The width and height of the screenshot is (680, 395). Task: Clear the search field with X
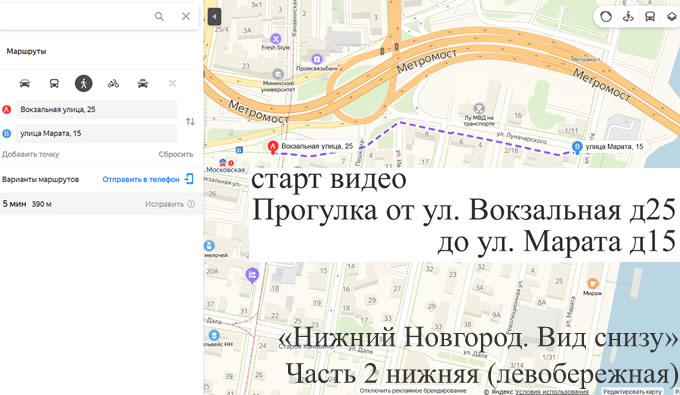coord(186,16)
